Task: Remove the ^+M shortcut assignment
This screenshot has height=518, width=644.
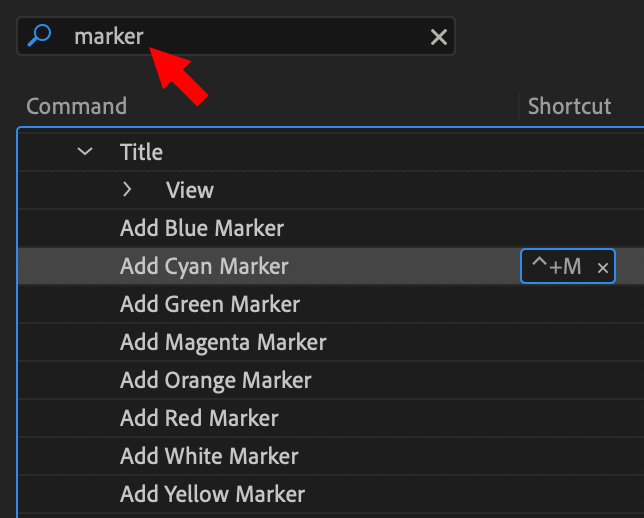Action: tap(603, 268)
